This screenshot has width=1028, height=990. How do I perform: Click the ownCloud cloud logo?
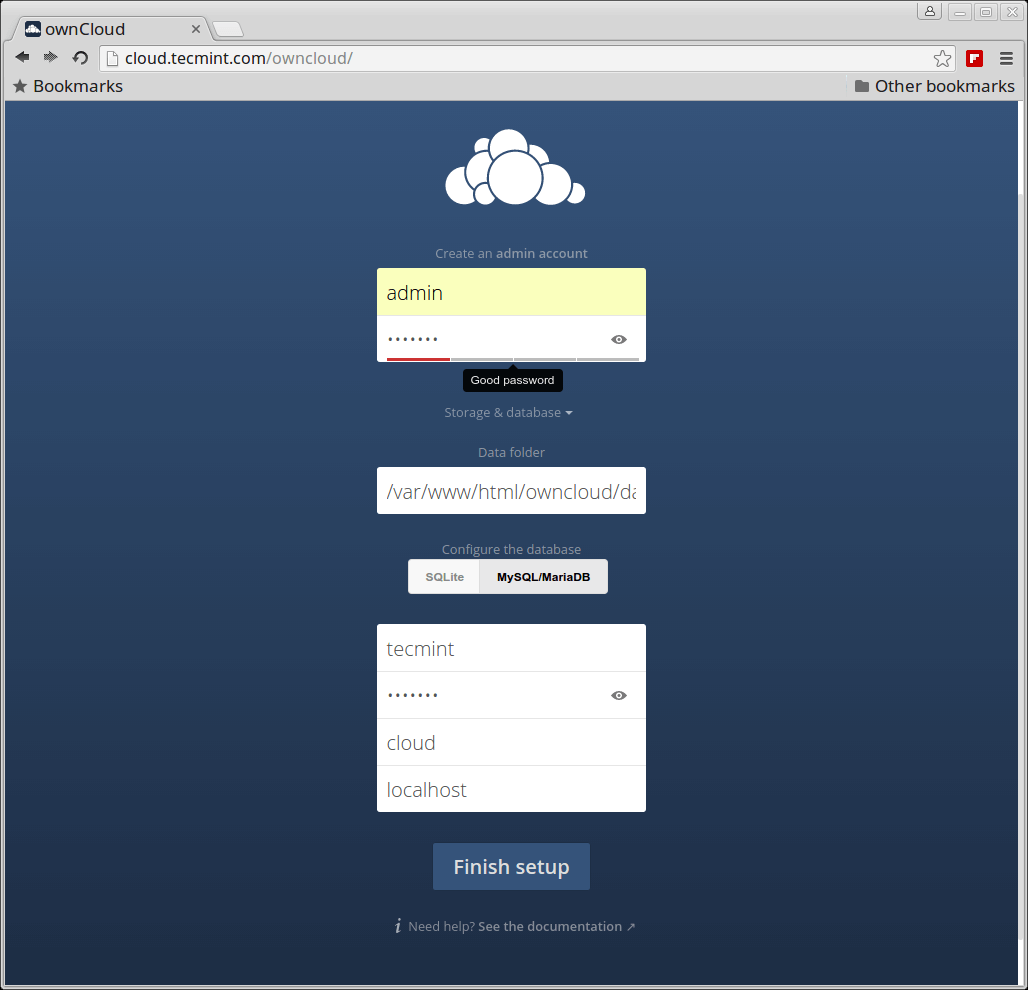tap(515, 167)
